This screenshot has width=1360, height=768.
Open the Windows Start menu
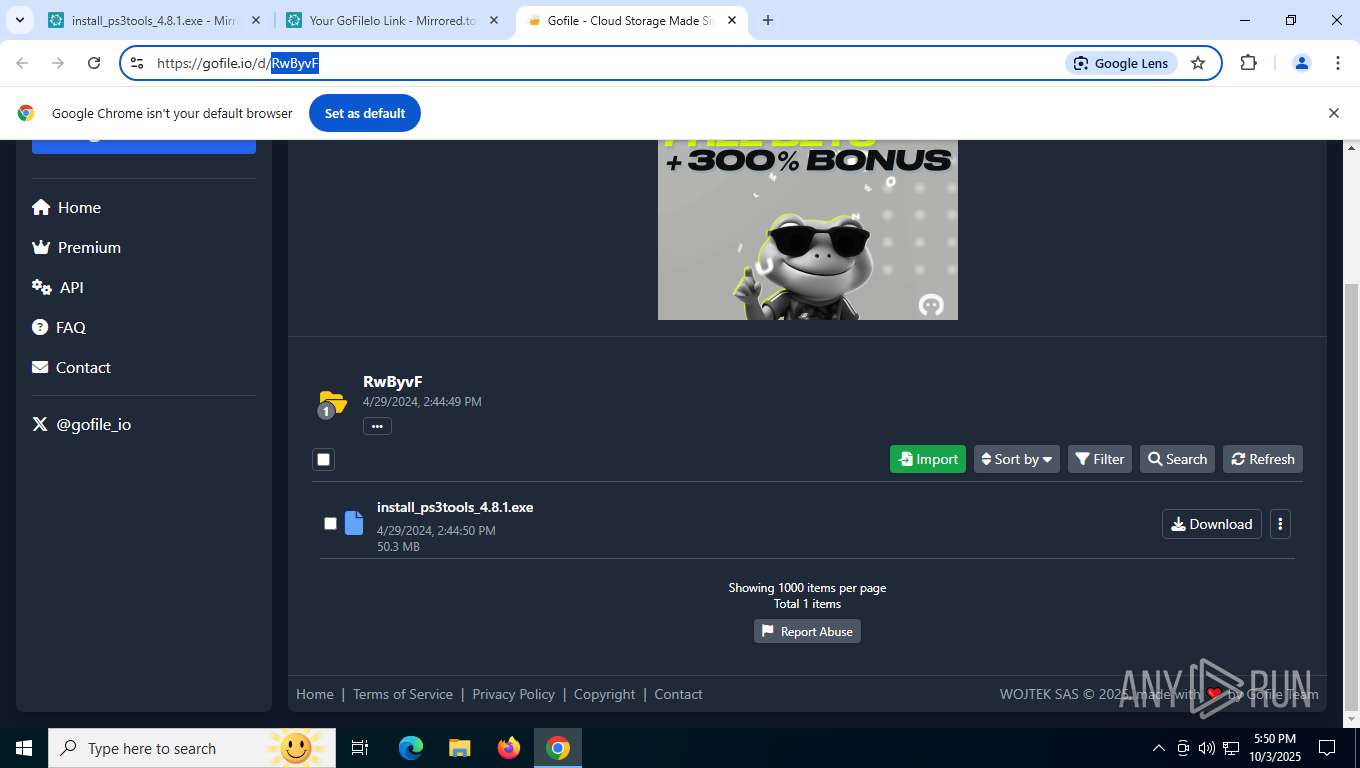[x=24, y=748]
